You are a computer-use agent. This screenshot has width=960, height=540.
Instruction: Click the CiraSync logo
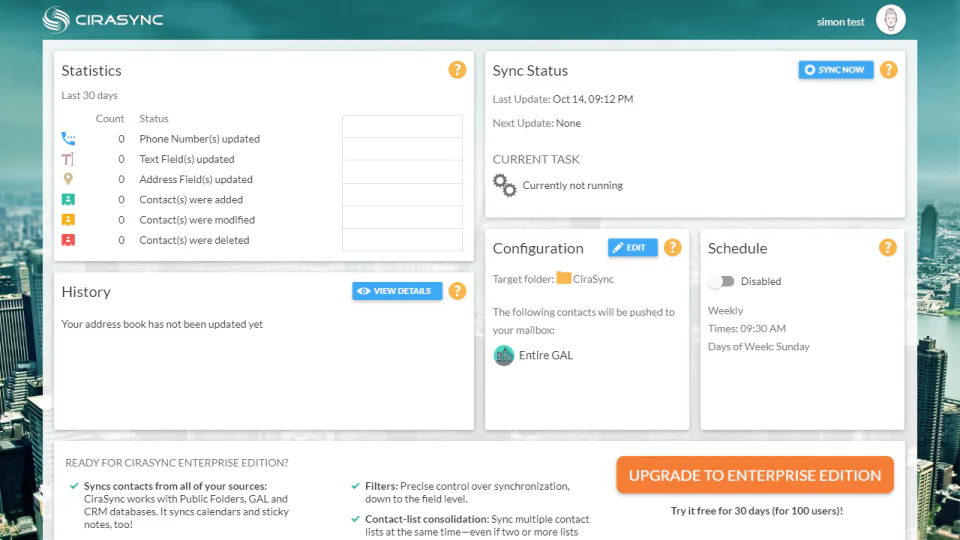point(103,20)
